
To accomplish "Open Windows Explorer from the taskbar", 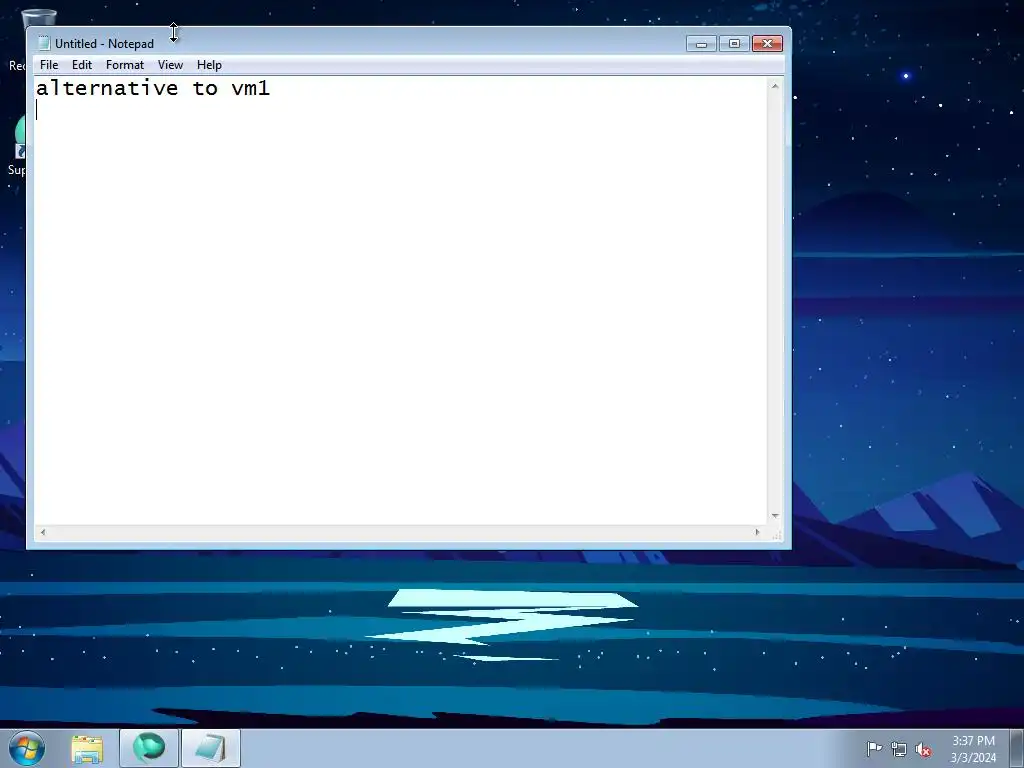I will [x=87, y=748].
